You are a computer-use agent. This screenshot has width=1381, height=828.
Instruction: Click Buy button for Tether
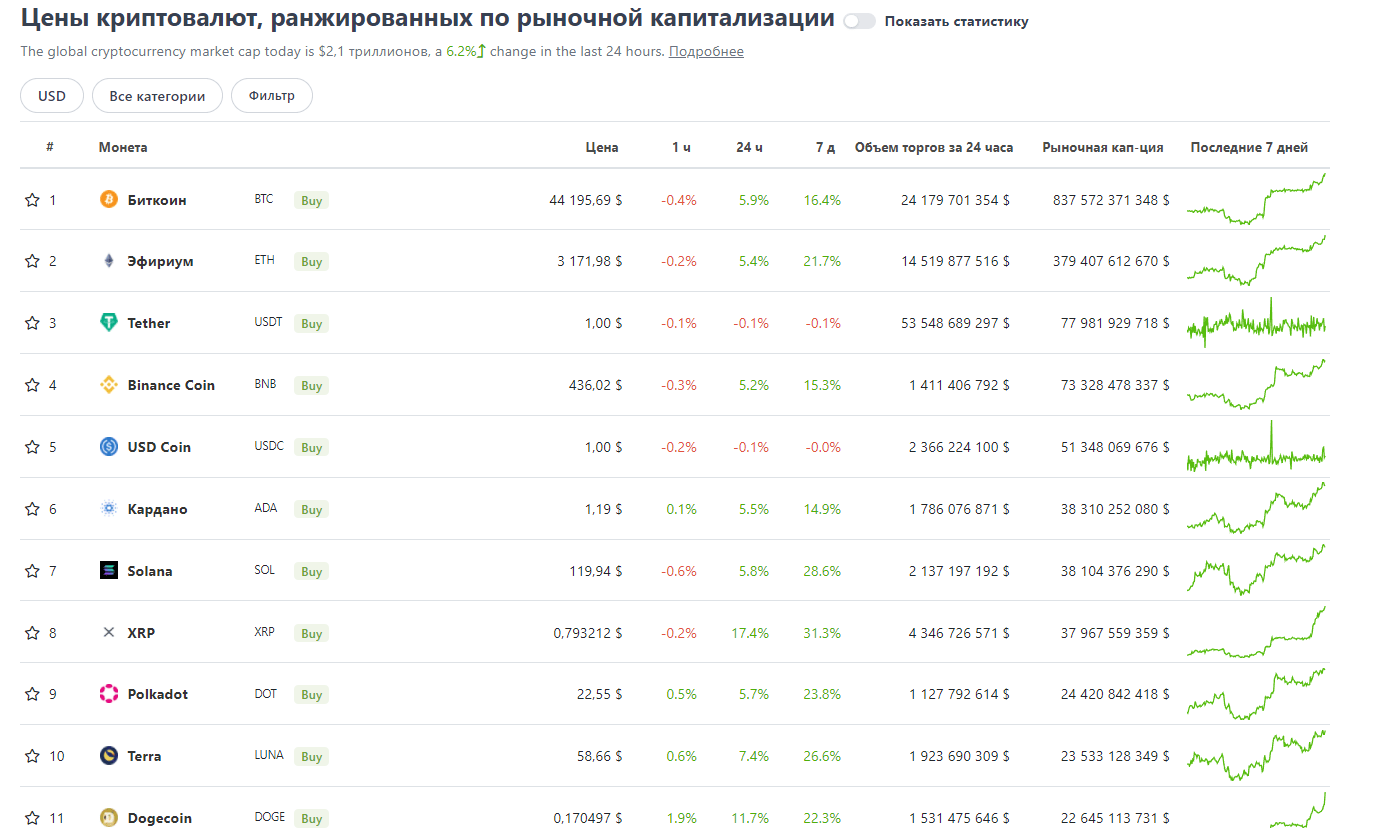pos(311,323)
